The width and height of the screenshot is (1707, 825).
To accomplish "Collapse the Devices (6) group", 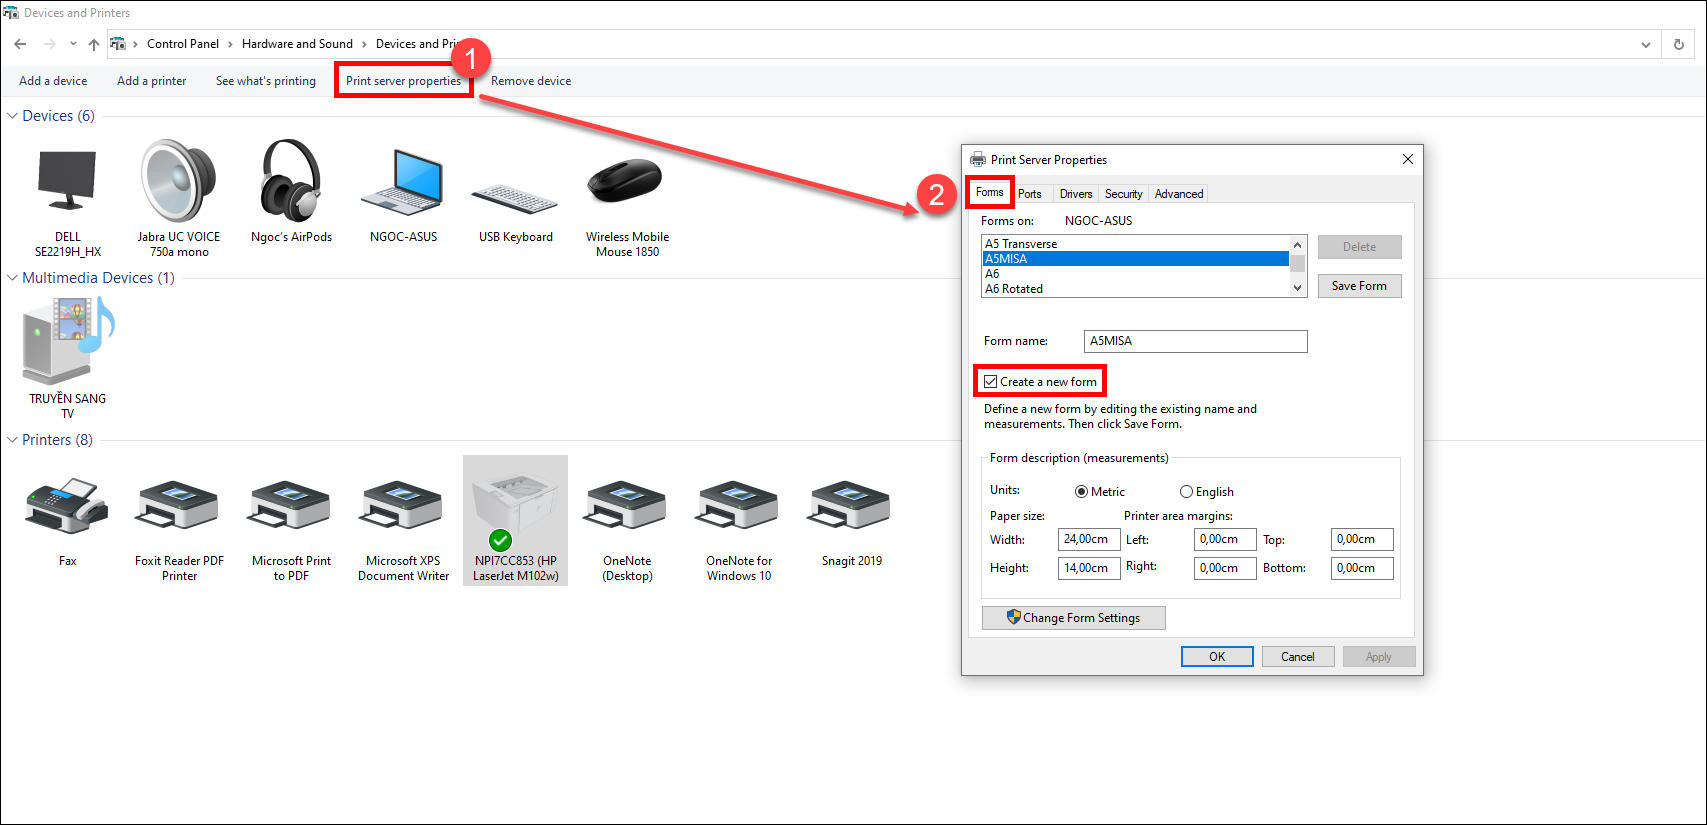I will [x=12, y=116].
